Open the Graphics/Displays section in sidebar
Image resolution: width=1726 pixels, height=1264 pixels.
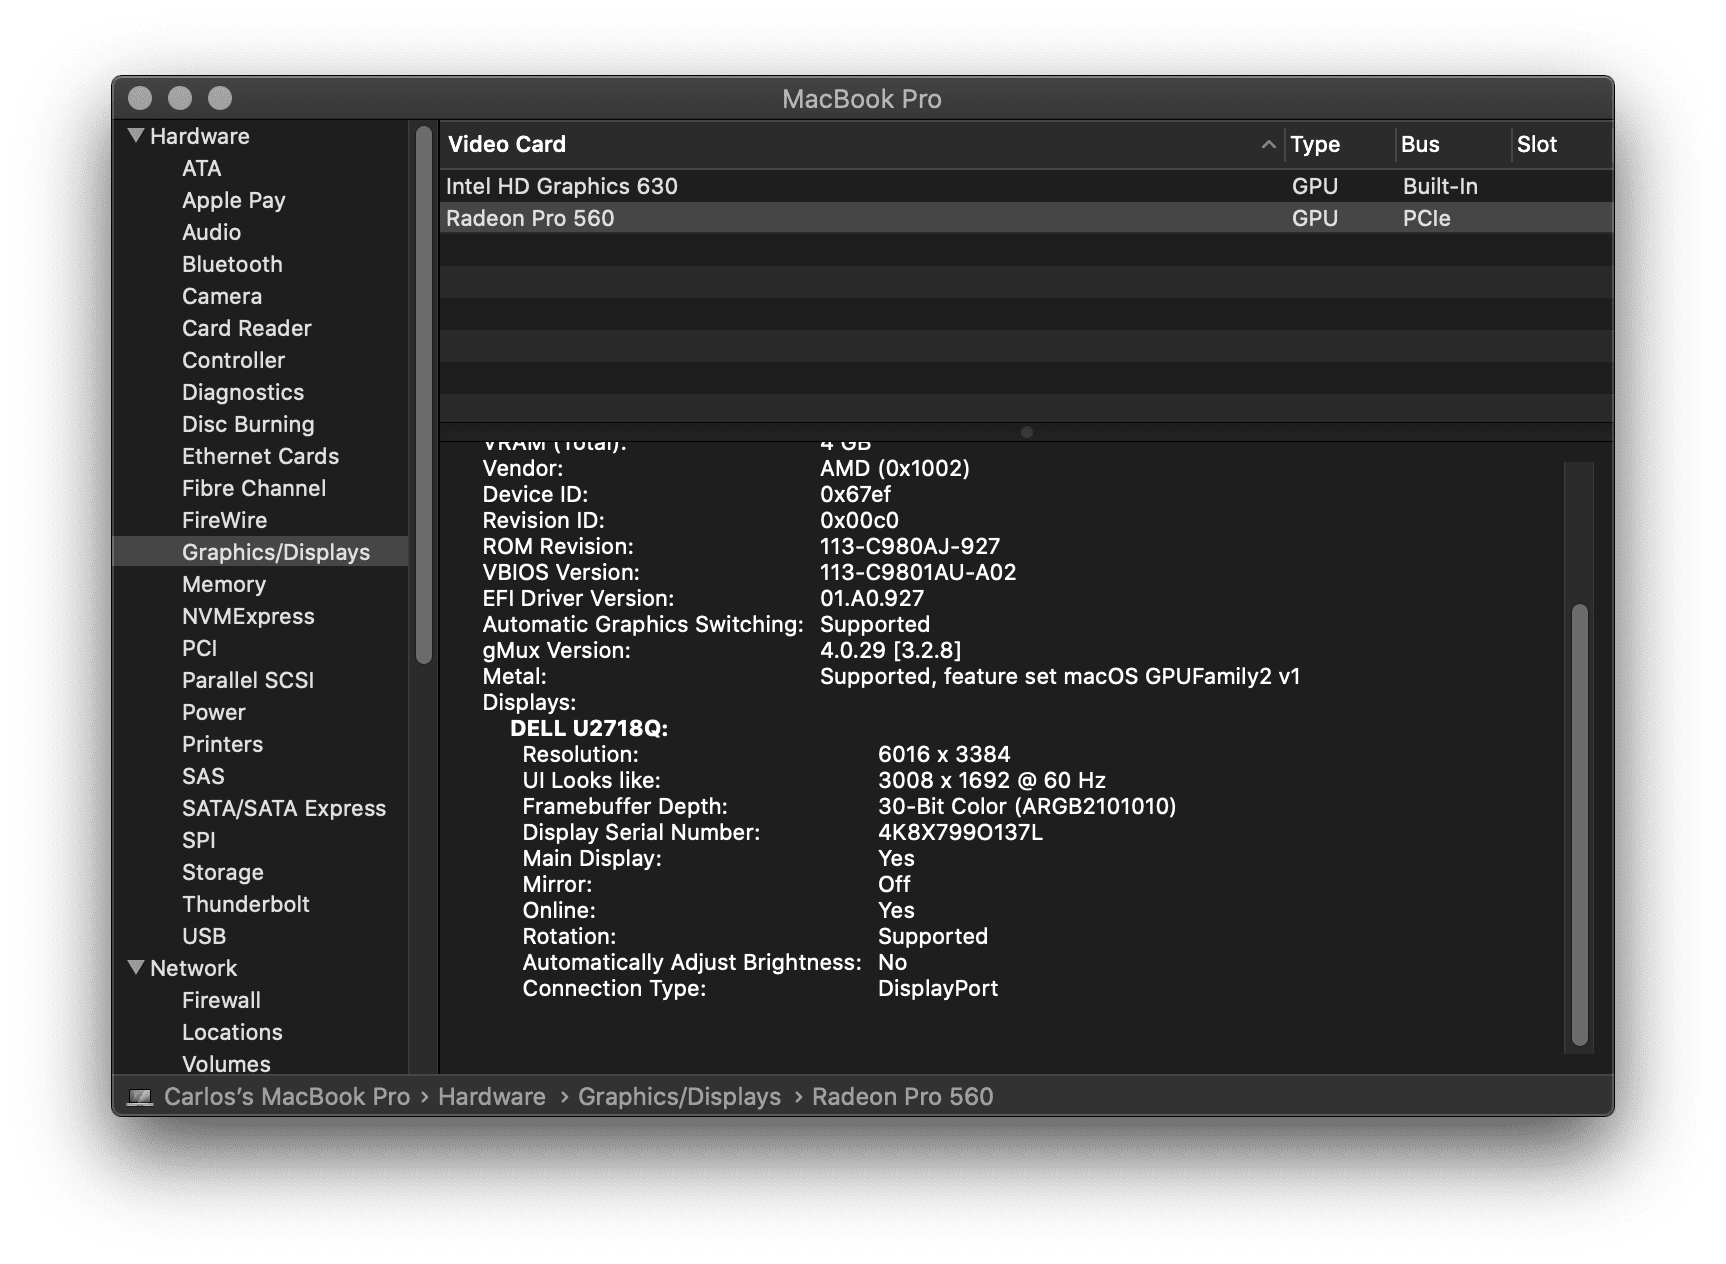coord(275,551)
